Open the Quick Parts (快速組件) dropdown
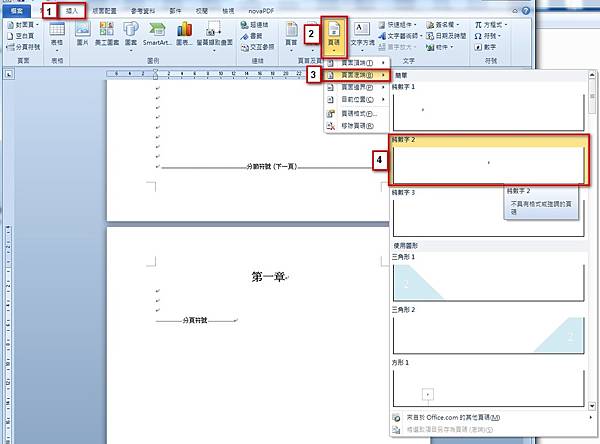 tap(398, 24)
